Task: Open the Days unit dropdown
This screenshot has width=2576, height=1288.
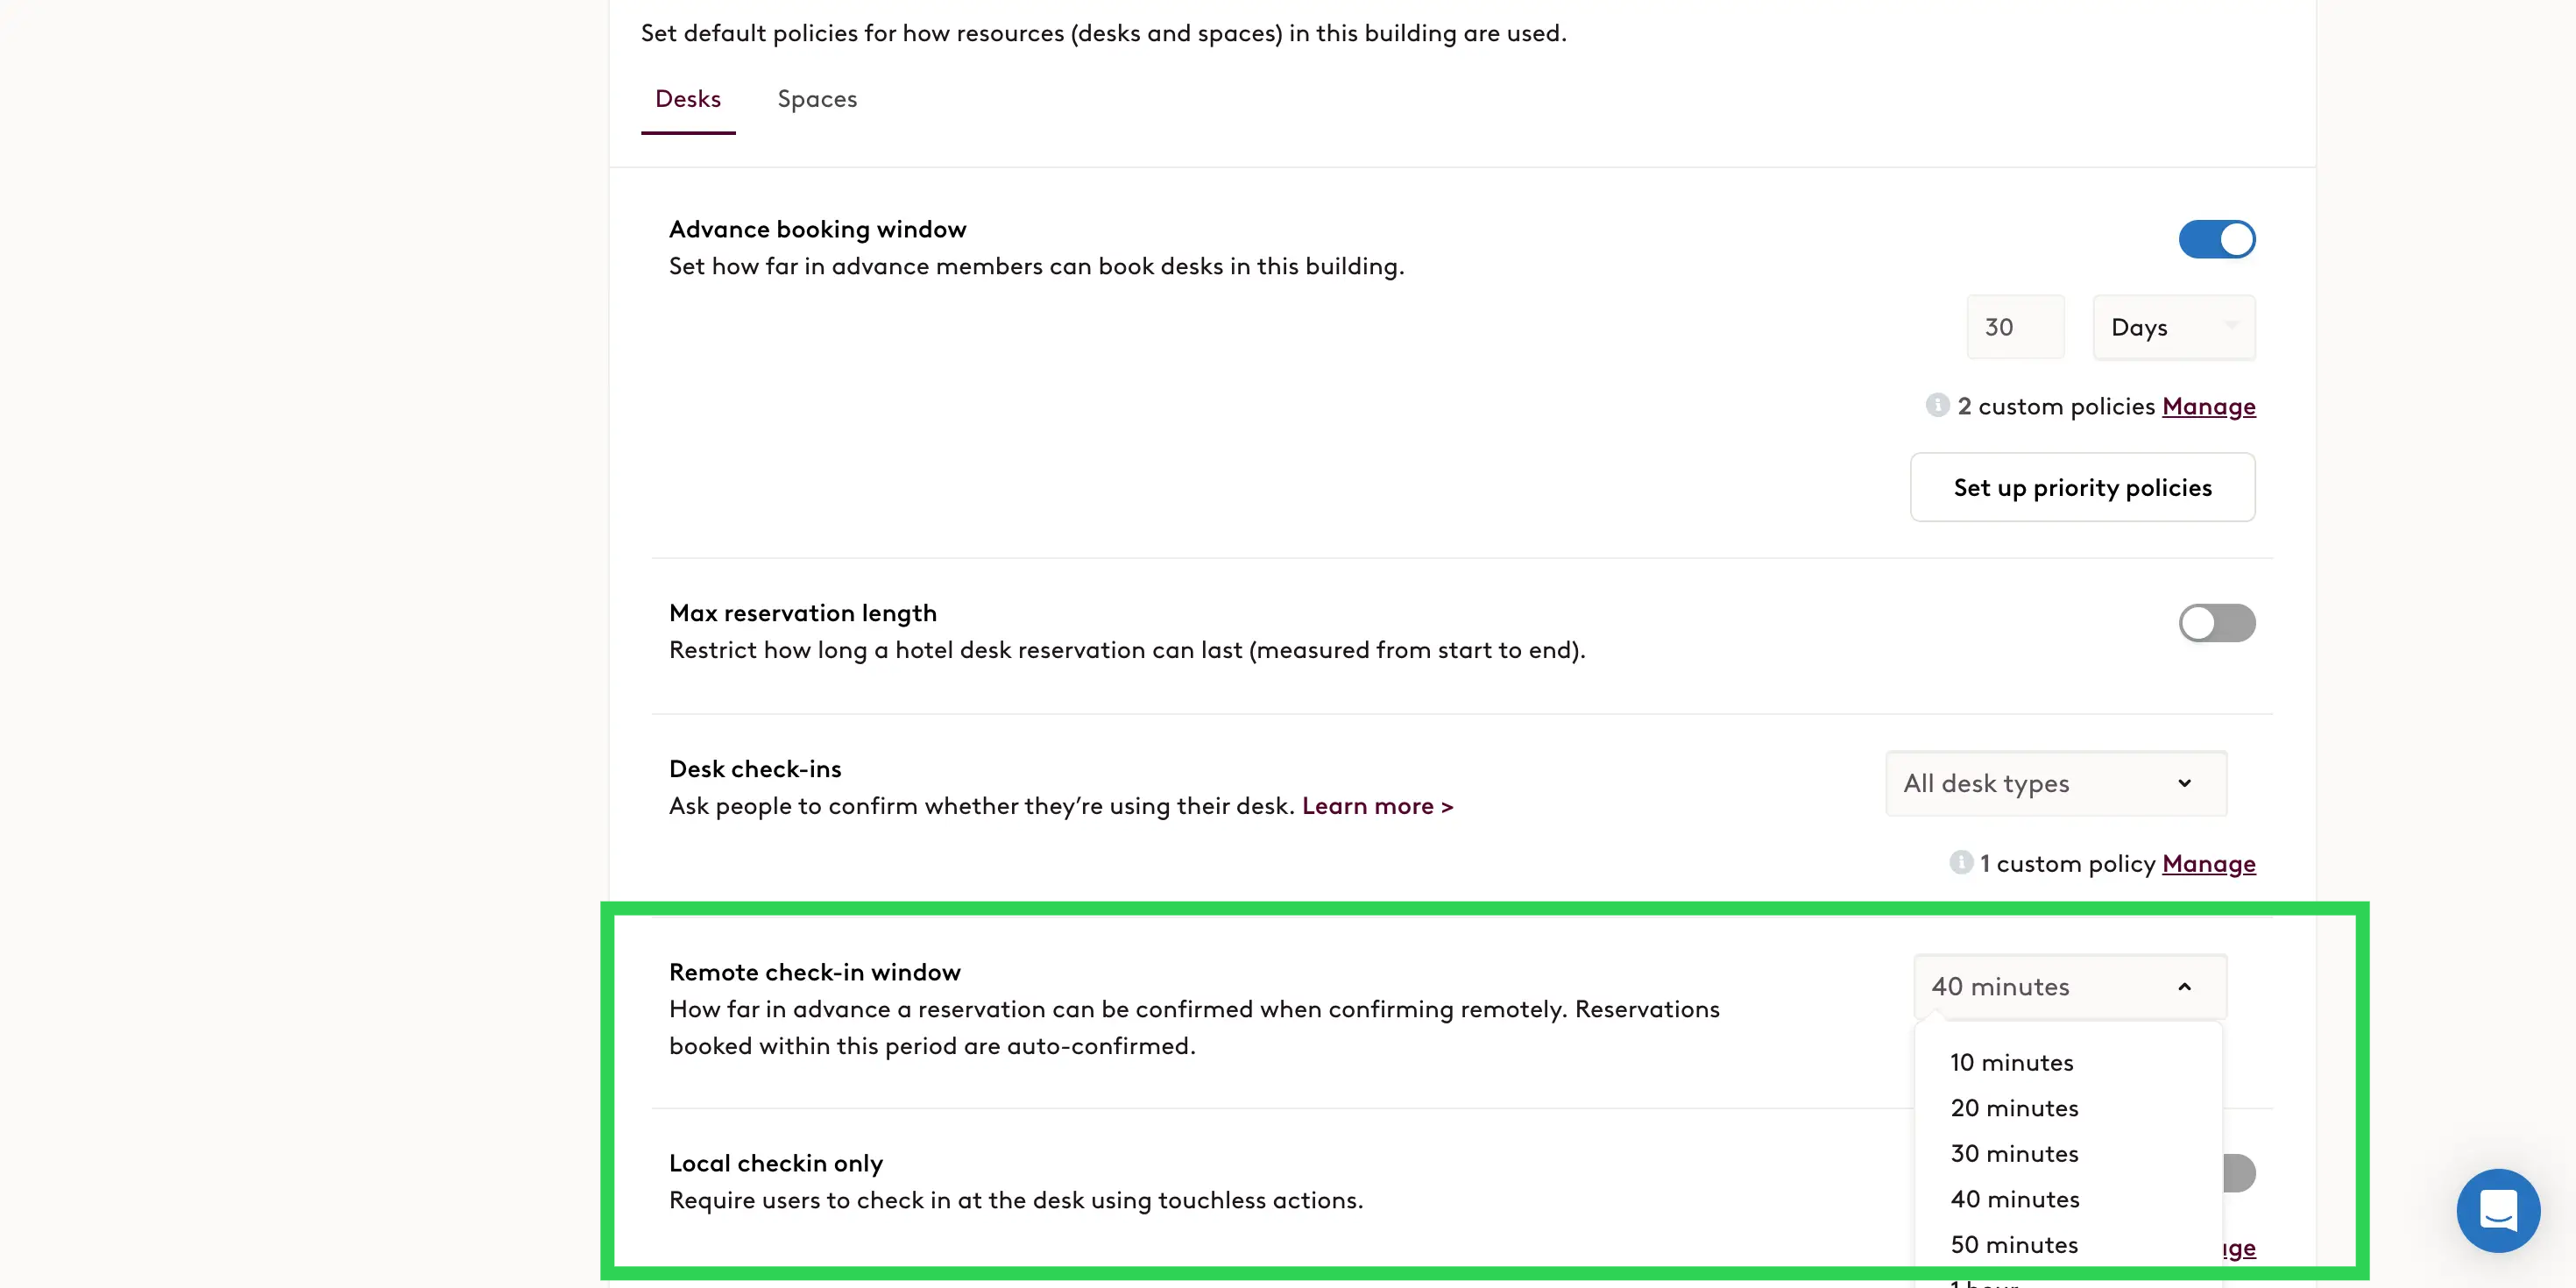Action: tap(2173, 327)
